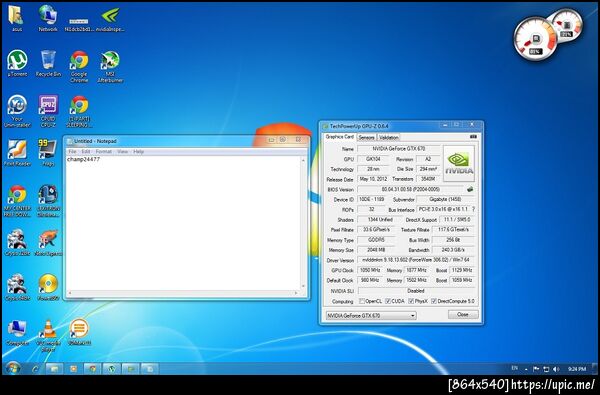Click the Release Date May 10, 2012 value
The image size is (600, 395).
pyautogui.click(x=373, y=179)
